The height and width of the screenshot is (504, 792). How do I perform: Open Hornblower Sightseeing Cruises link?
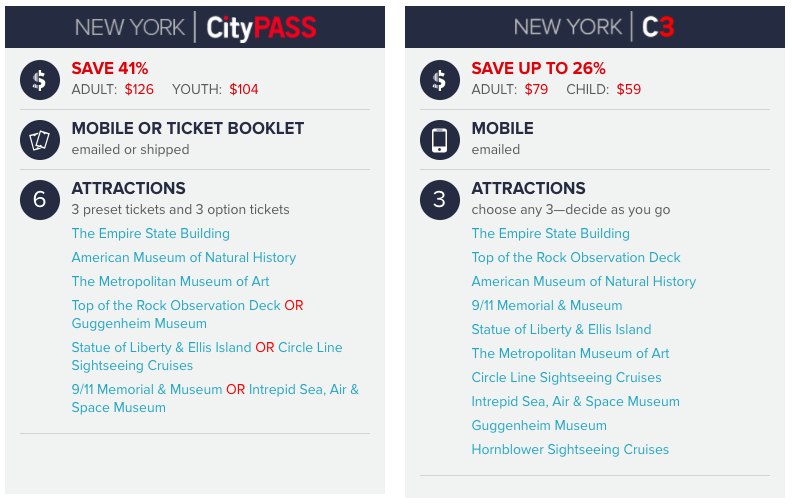[x=570, y=449]
